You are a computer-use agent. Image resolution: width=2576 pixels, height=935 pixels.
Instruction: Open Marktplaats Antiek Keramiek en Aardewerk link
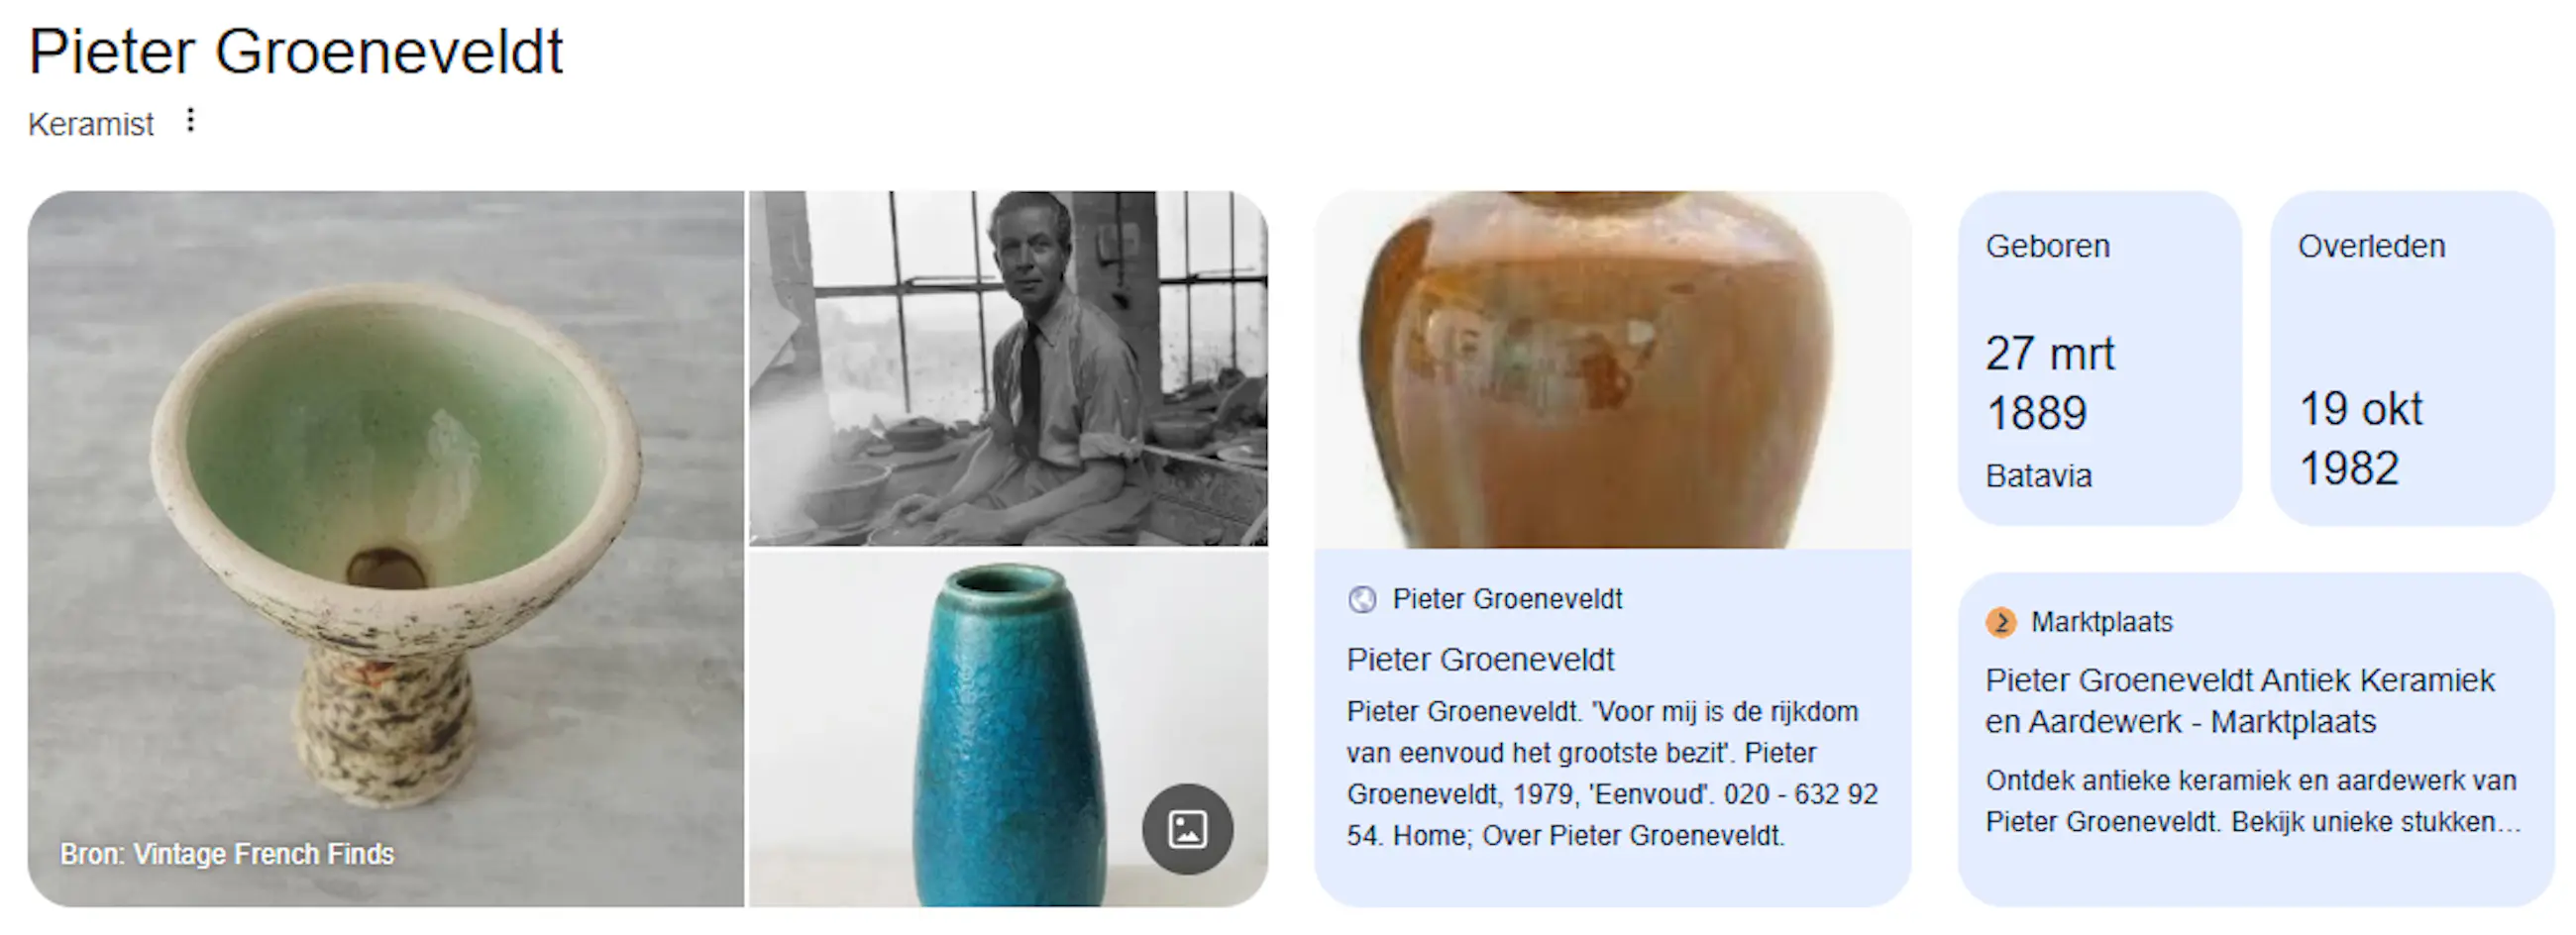click(2240, 701)
